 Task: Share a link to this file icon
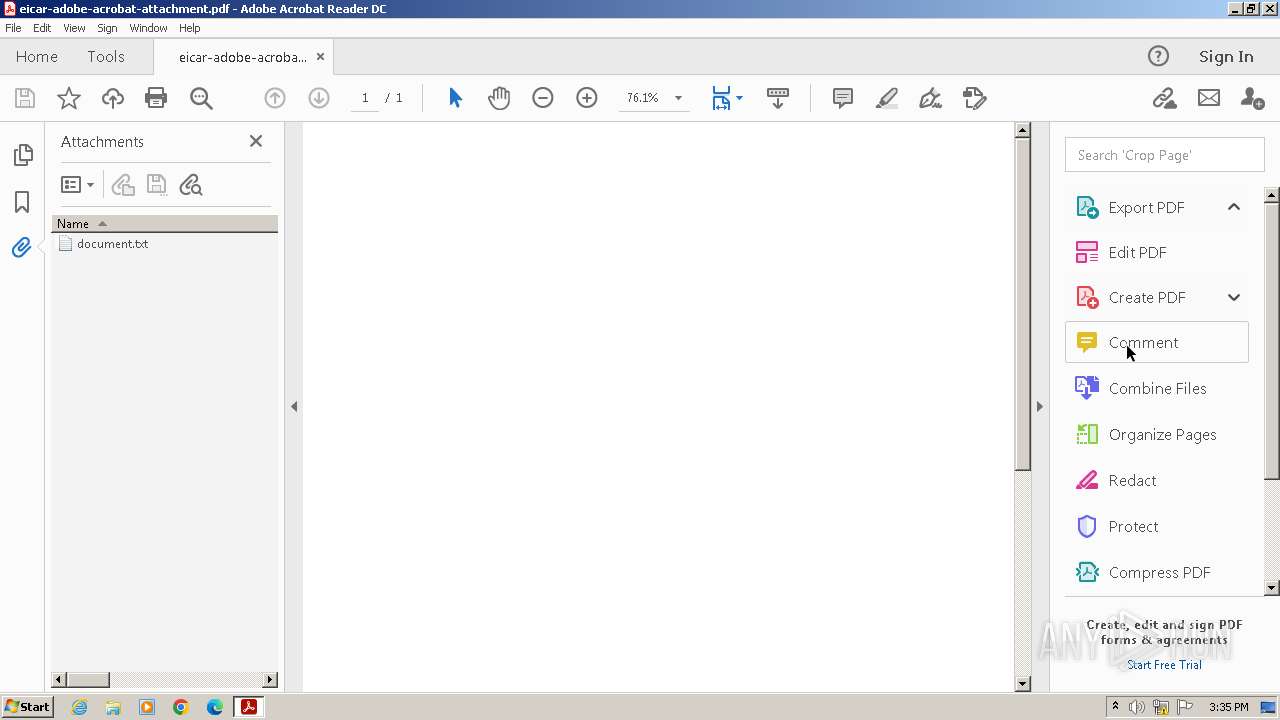tap(1164, 98)
